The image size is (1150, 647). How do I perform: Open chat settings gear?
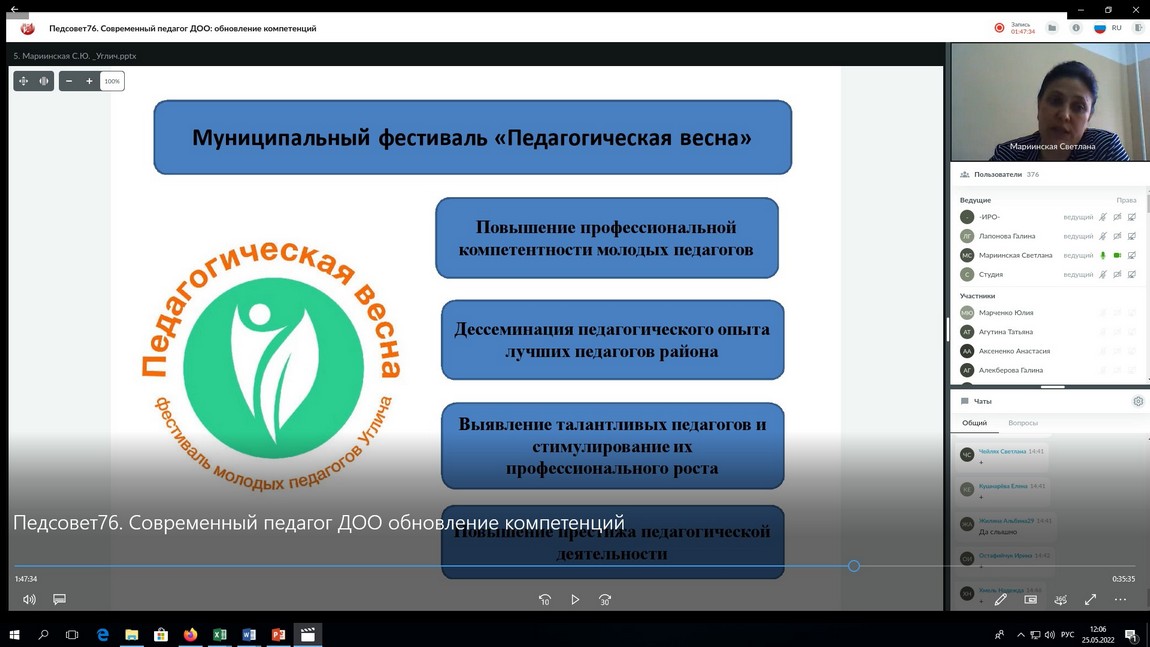1138,401
